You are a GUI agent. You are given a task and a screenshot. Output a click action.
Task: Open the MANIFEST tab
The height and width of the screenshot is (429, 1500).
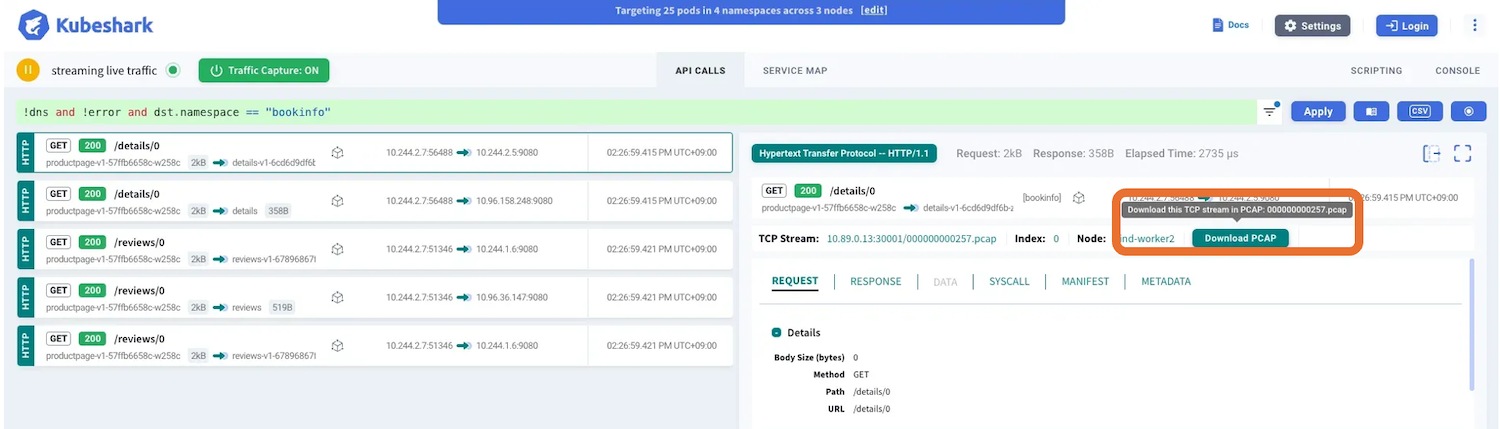click(x=1085, y=282)
